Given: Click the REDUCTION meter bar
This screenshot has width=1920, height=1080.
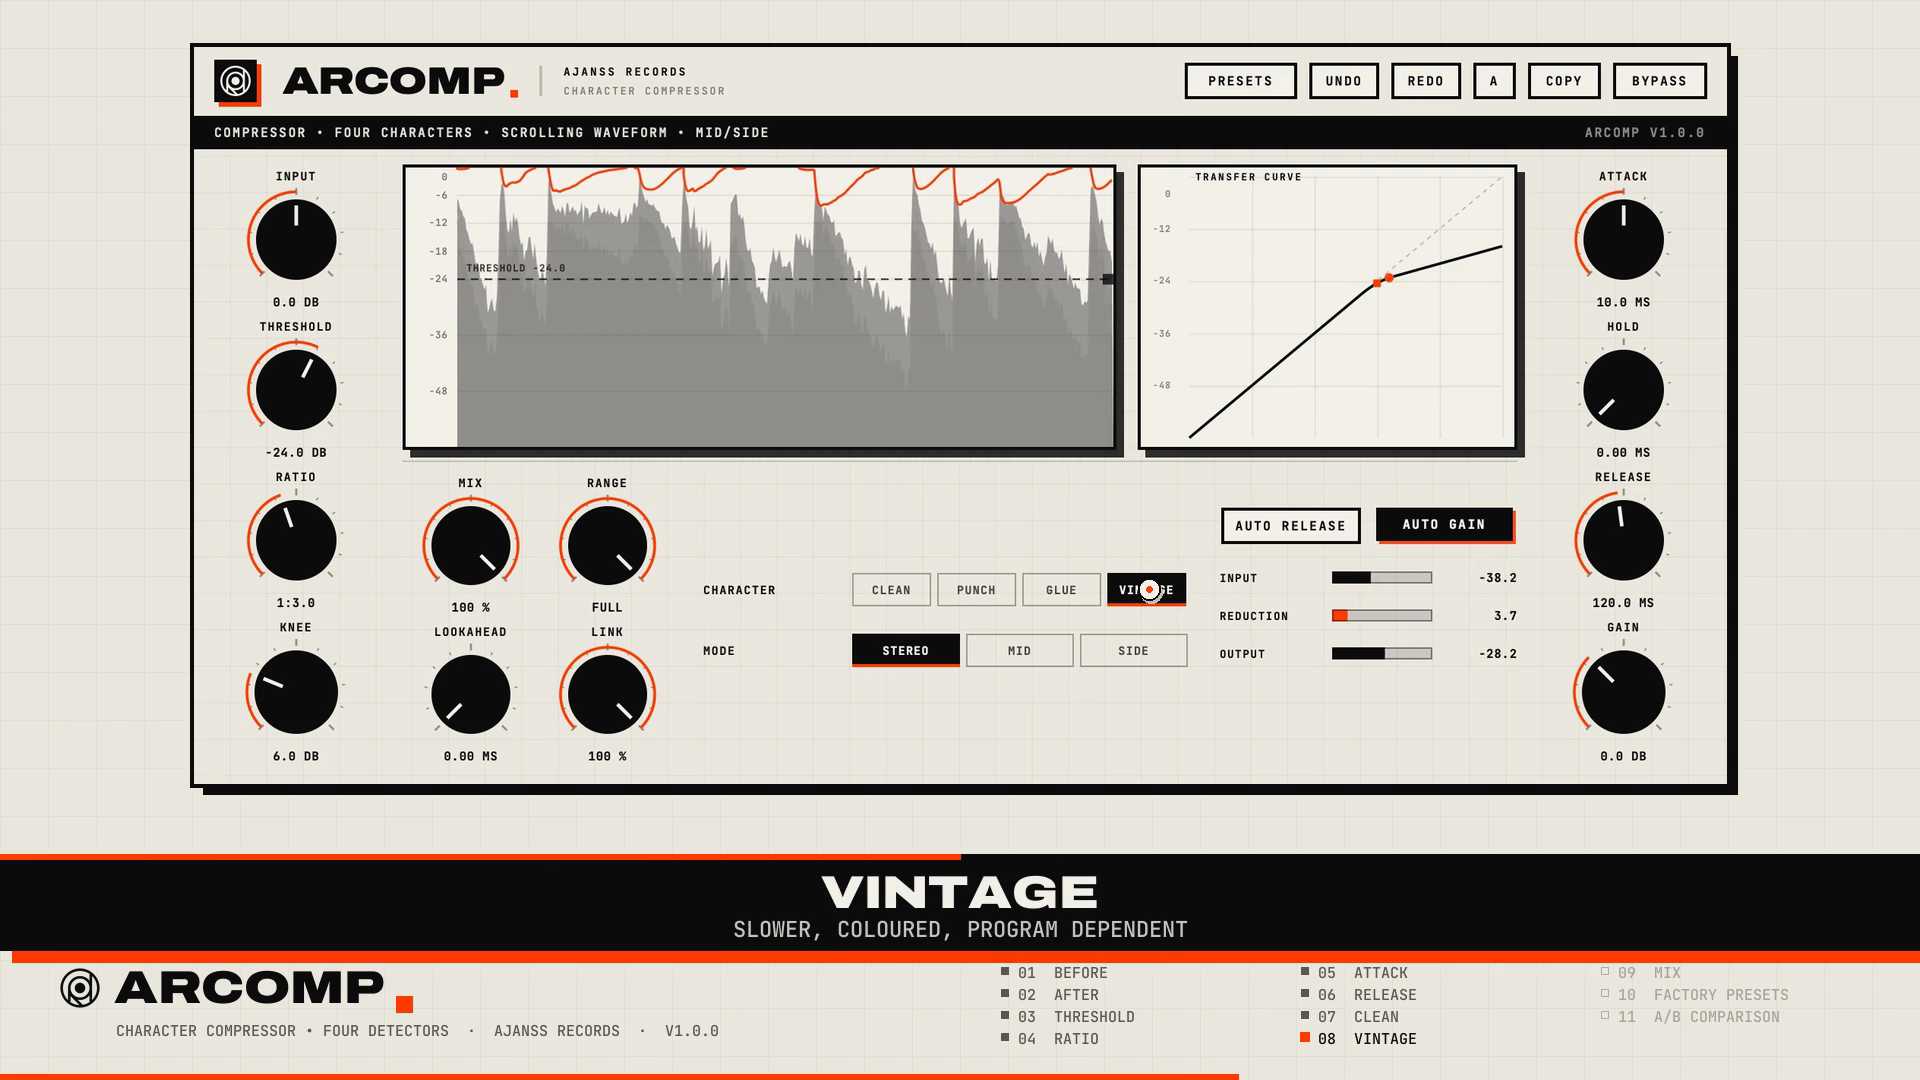Looking at the screenshot, I should click(x=1382, y=616).
